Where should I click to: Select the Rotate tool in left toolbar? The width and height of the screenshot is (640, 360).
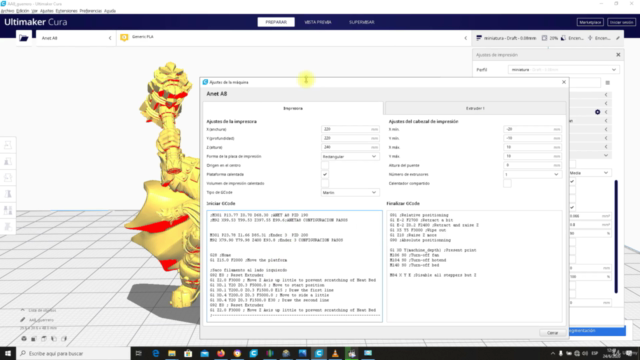8,178
